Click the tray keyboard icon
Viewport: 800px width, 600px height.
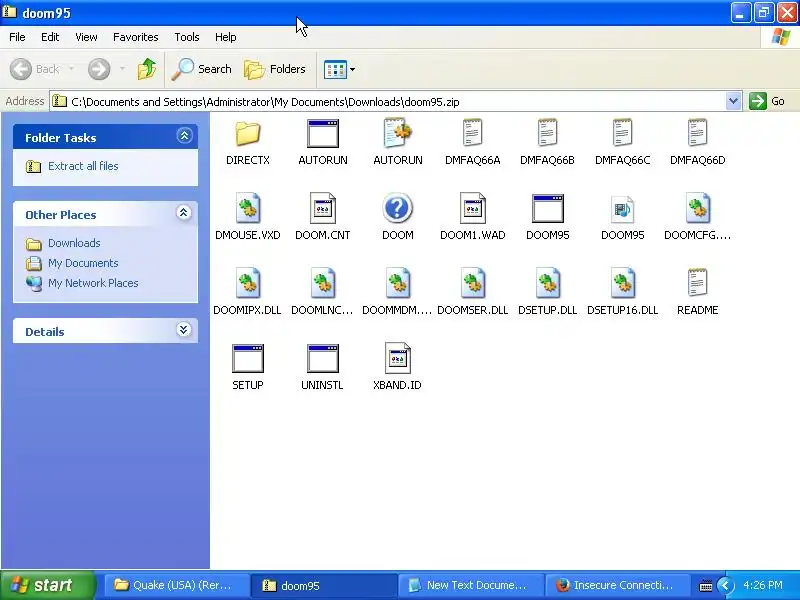[706, 586]
